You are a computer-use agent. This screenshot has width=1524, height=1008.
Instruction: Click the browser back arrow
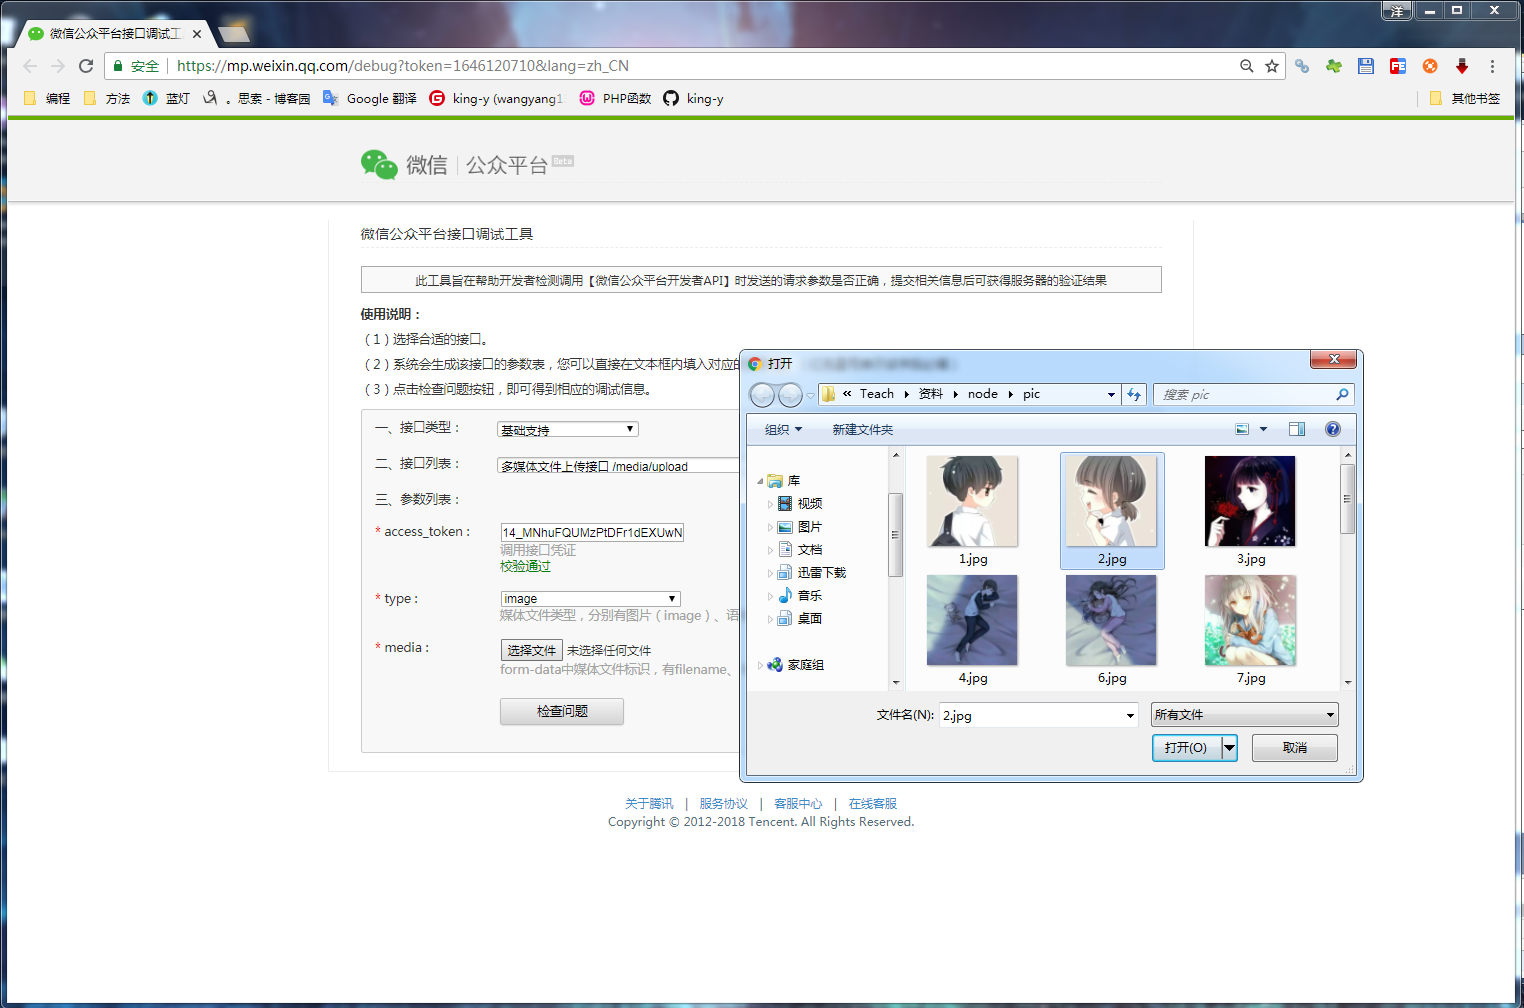click(30, 66)
